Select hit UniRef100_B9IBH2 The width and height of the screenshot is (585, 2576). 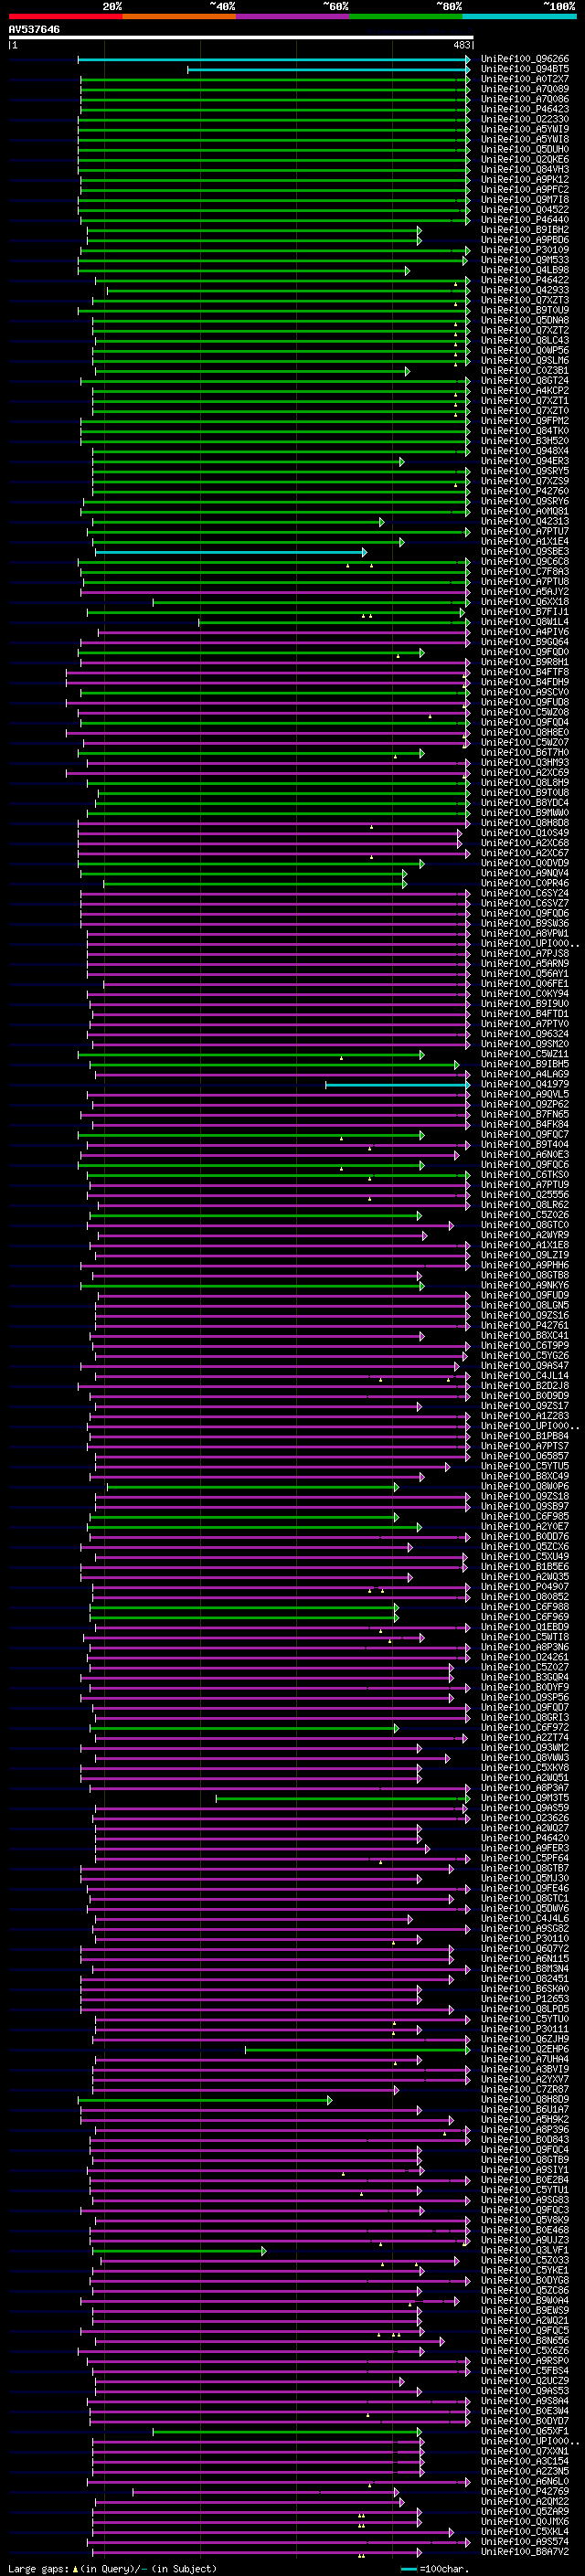point(524,230)
